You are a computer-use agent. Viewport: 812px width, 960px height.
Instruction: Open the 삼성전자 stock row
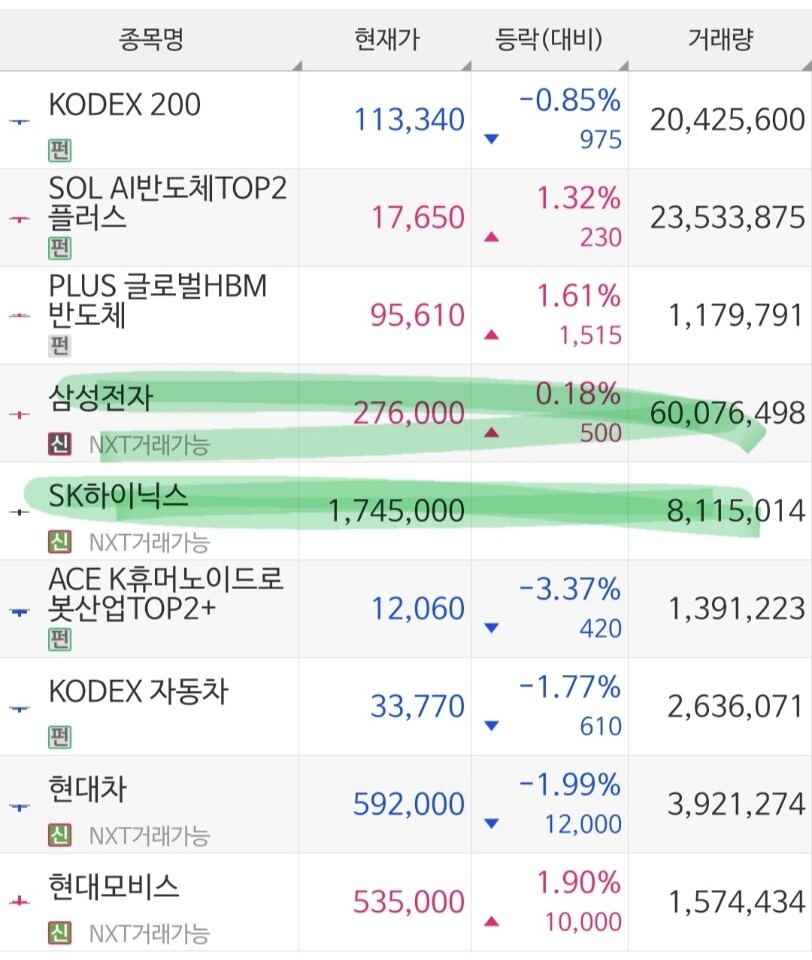406,413
